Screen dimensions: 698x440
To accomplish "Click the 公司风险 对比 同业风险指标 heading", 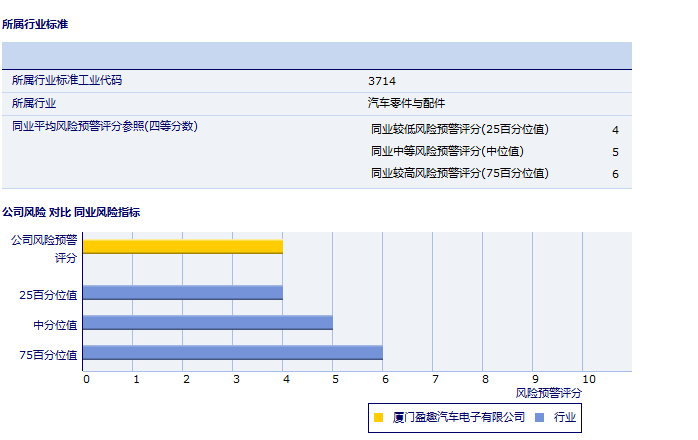I will pyautogui.click(x=71, y=212).
